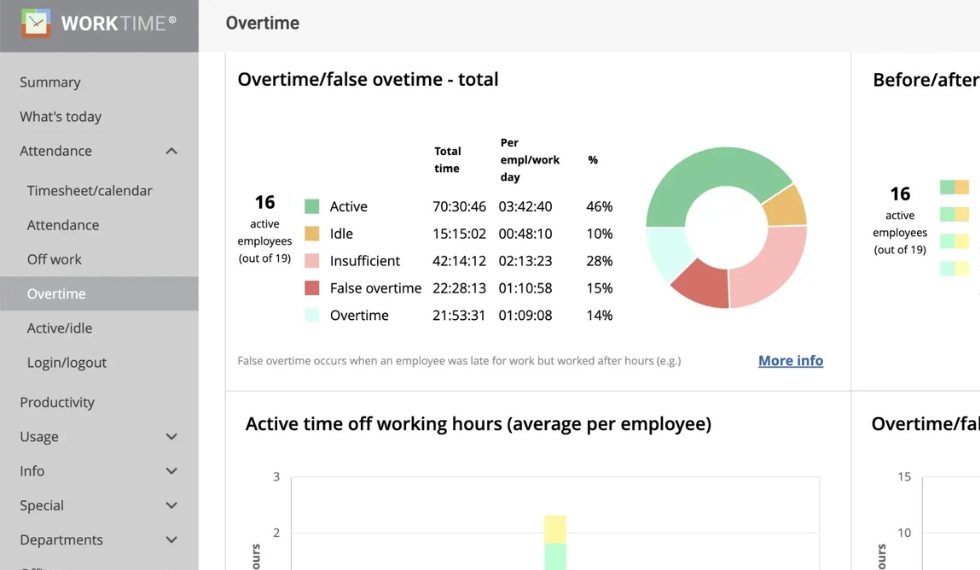Open the Active/idle report
The width and height of the screenshot is (980, 570).
pyautogui.click(x=59, y=328)
